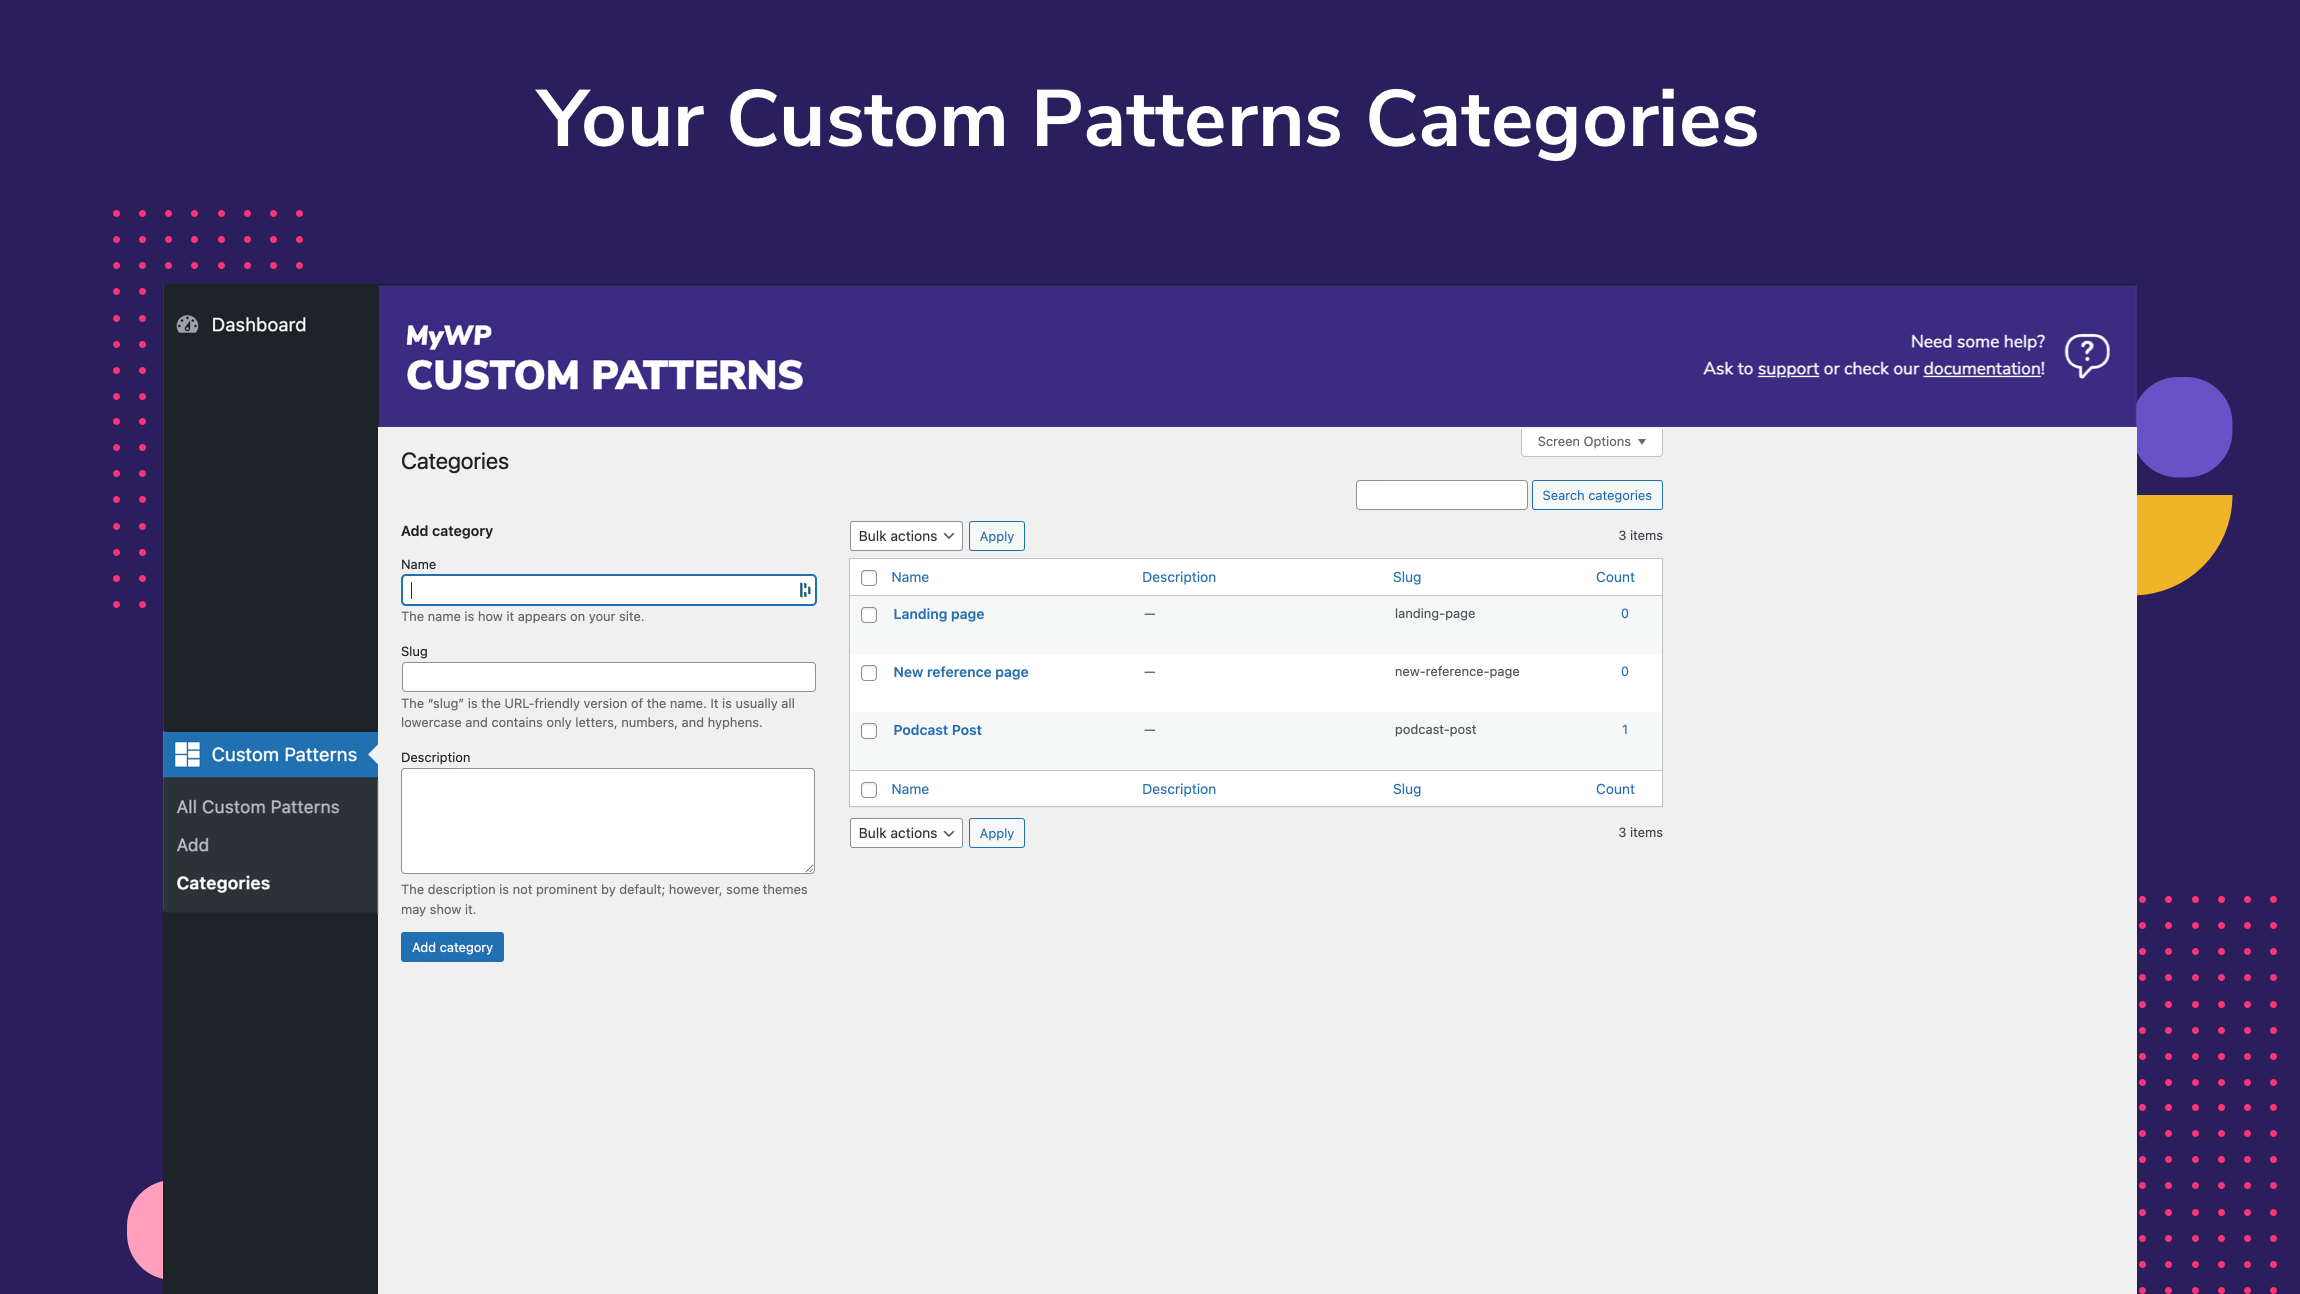Expand the Screen Options panel
Screen dimensions: 2300x1294
point(1591,441)
